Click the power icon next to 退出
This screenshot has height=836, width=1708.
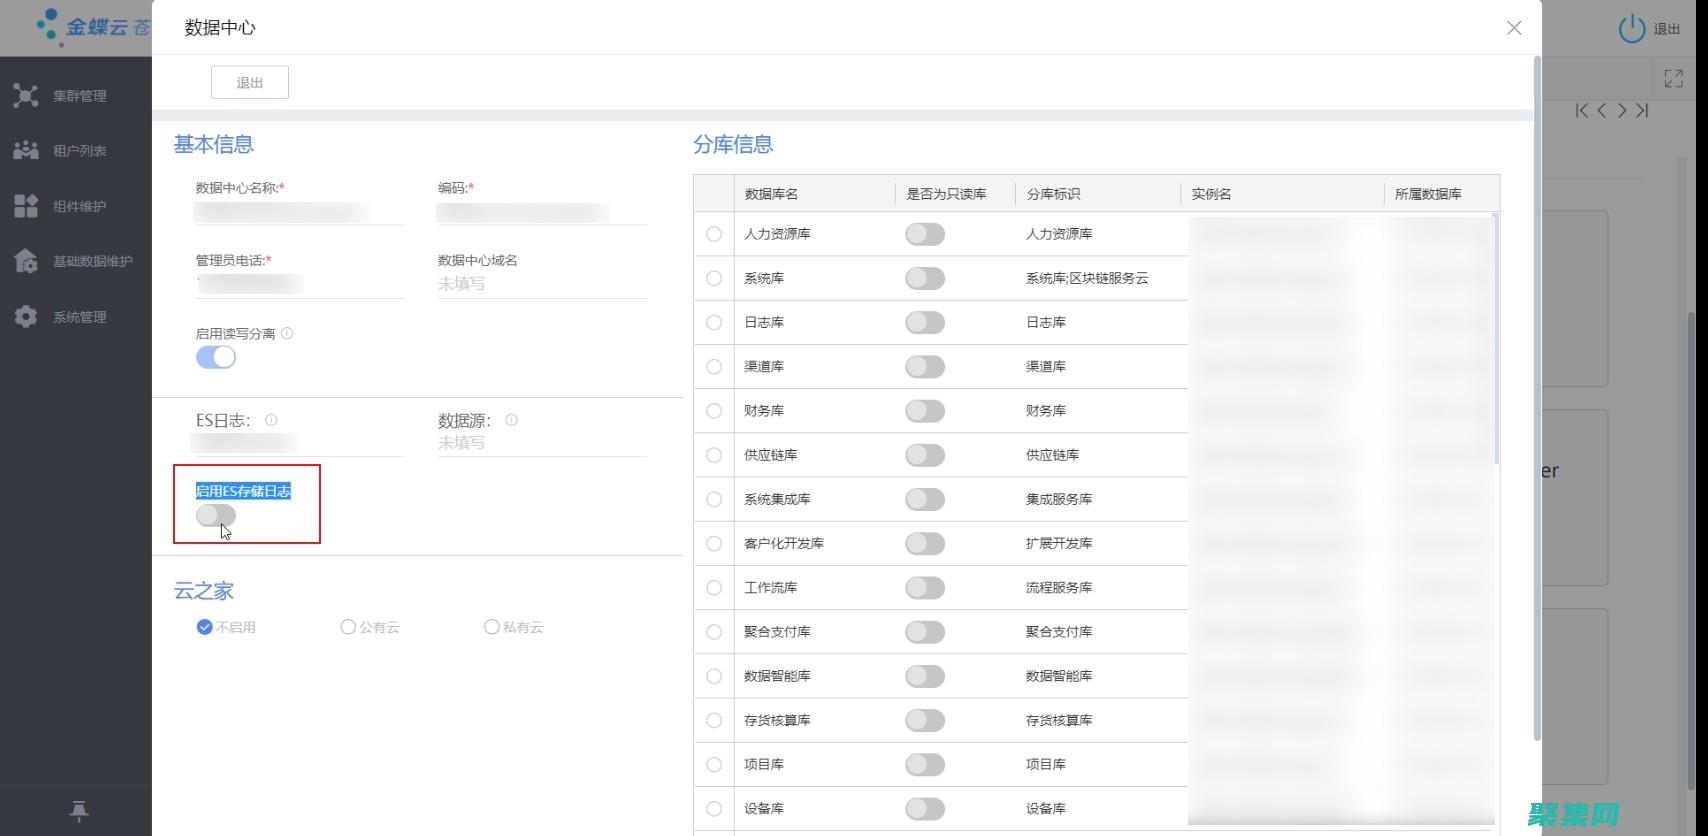(1631, 29)
